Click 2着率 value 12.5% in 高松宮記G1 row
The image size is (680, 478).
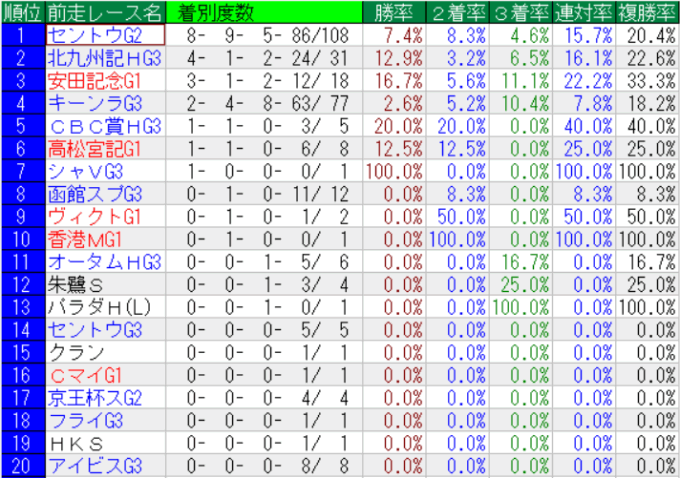click(462, 149)
